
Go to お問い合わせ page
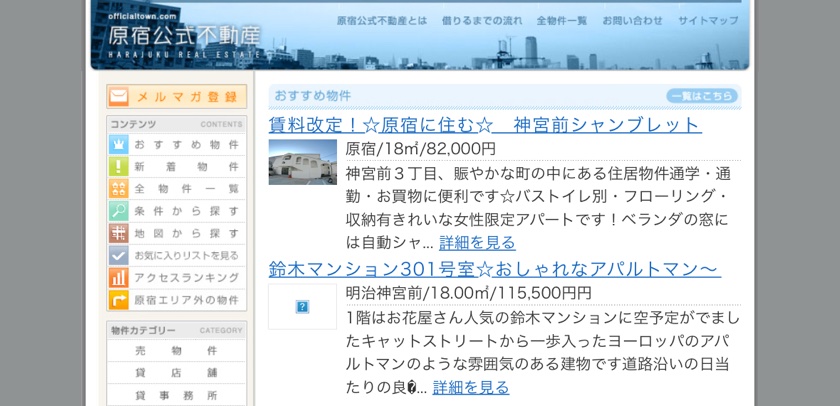click(632, 21)
